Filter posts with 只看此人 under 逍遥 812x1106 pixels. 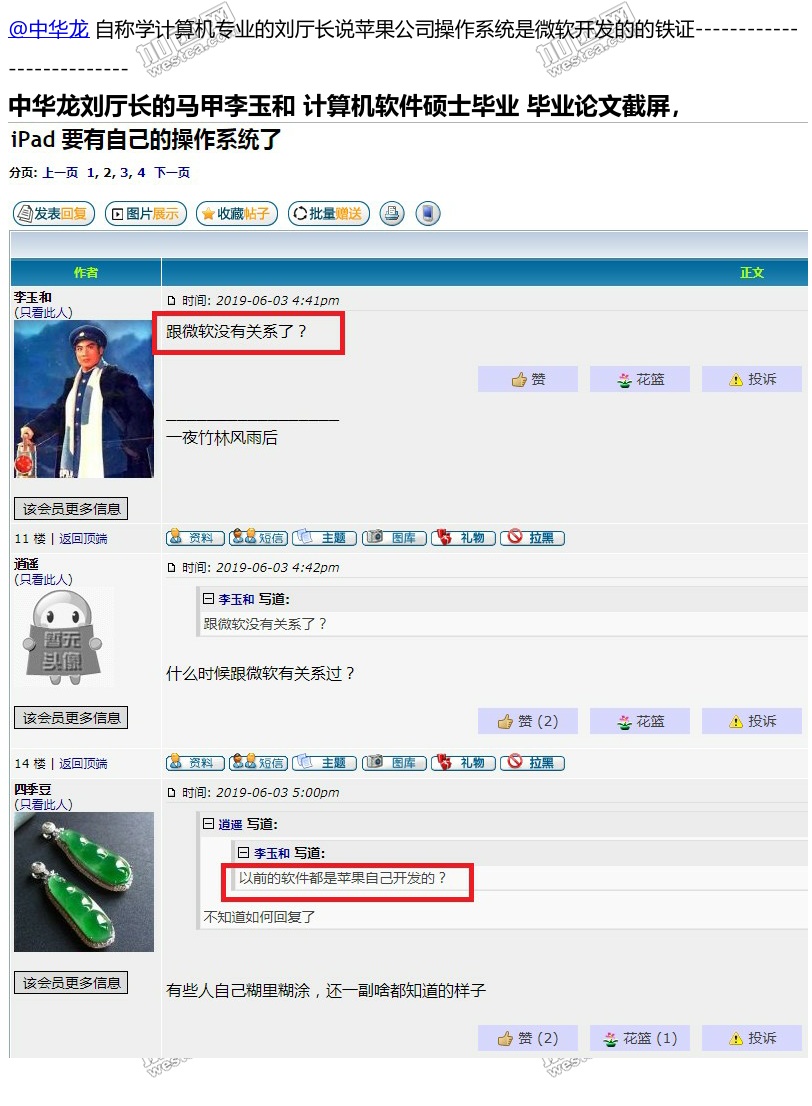44,579
